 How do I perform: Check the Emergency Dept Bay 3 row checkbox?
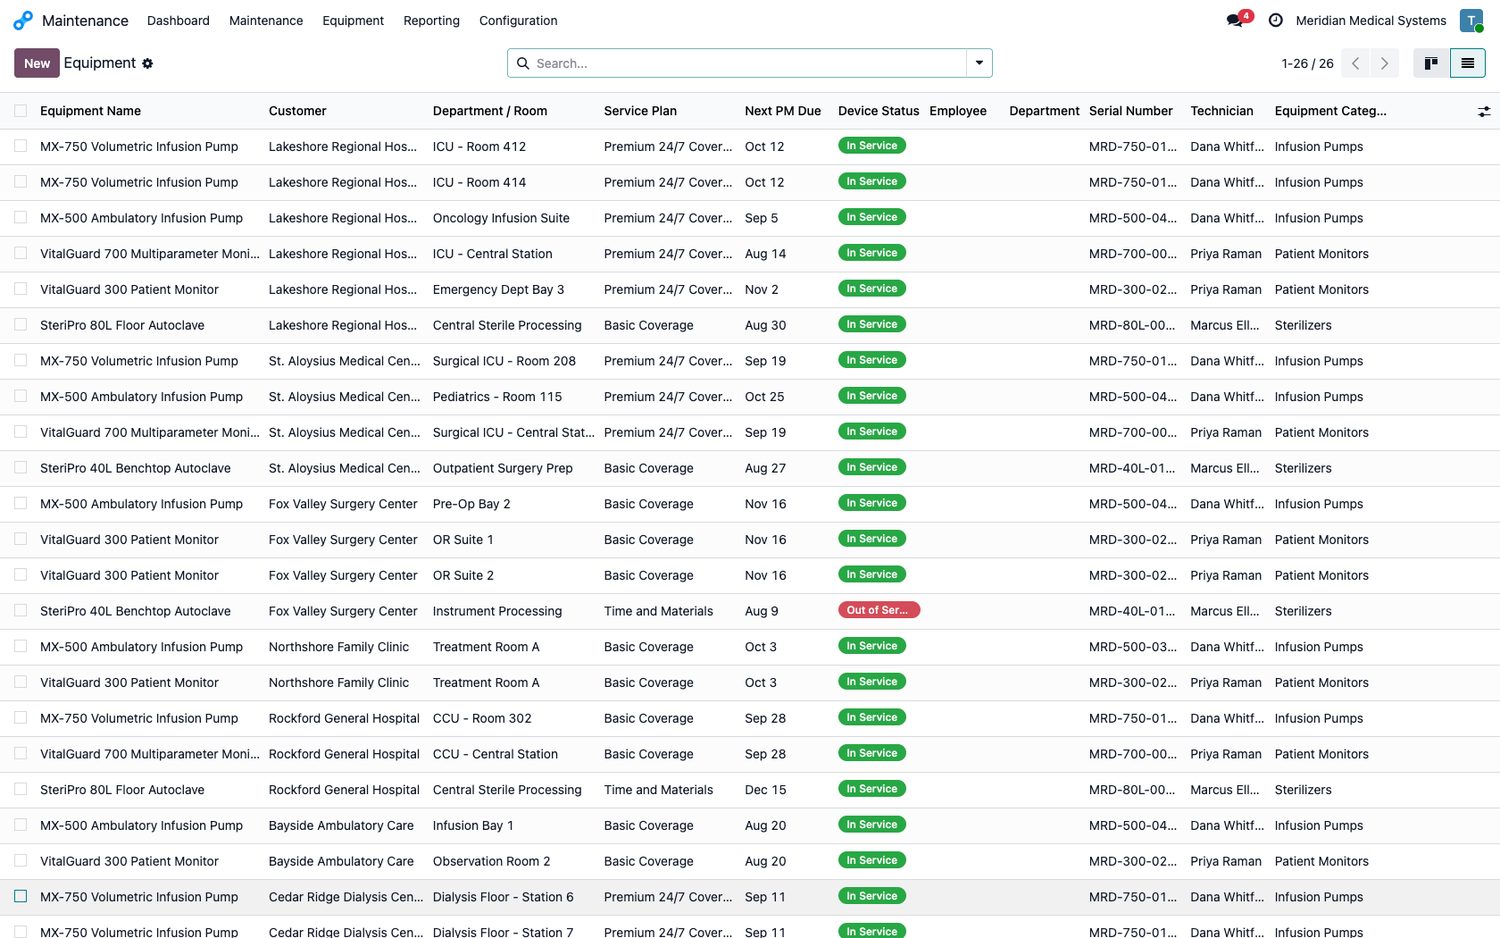[20, 289]
